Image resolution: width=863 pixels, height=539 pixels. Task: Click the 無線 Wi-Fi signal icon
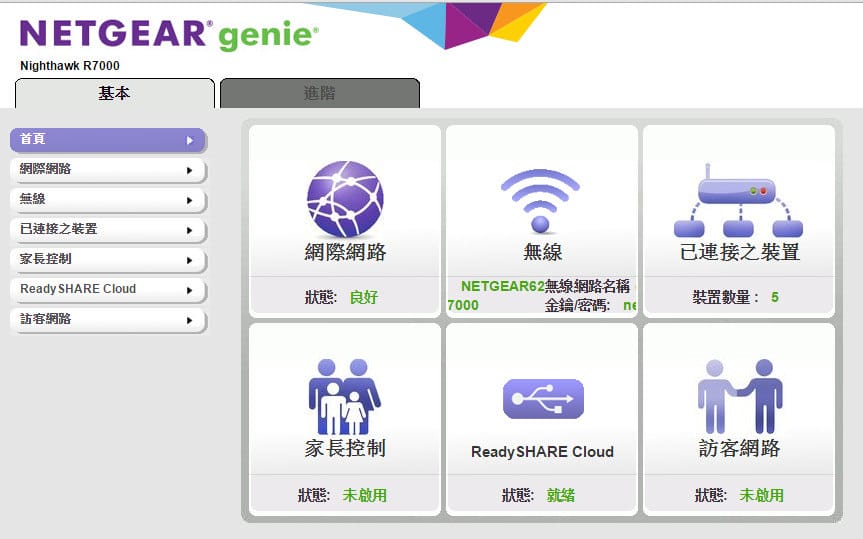tap(540, 200)
